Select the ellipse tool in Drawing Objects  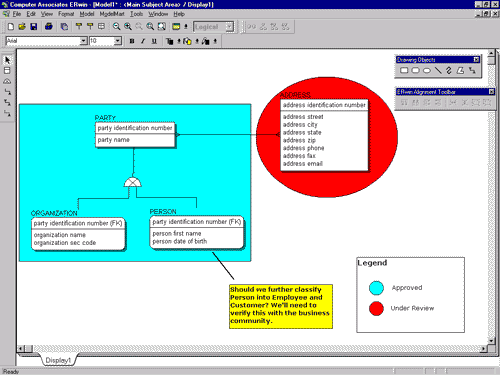427,70
